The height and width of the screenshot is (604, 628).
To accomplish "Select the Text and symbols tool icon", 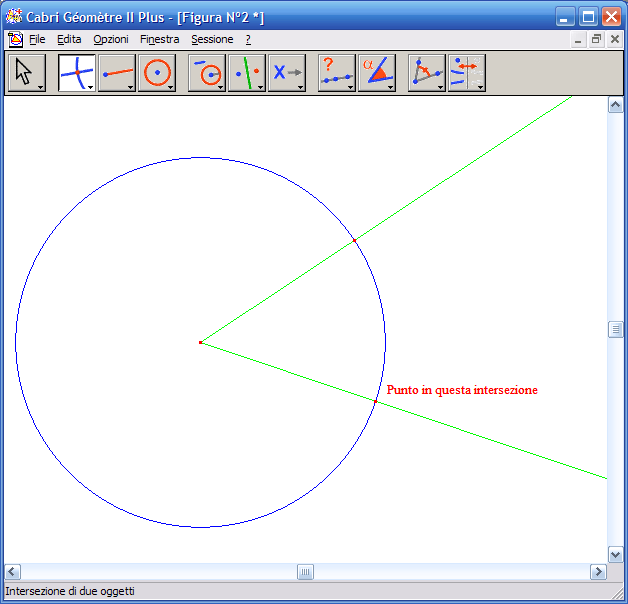I will pyautogui.click(x=427, y=73).
